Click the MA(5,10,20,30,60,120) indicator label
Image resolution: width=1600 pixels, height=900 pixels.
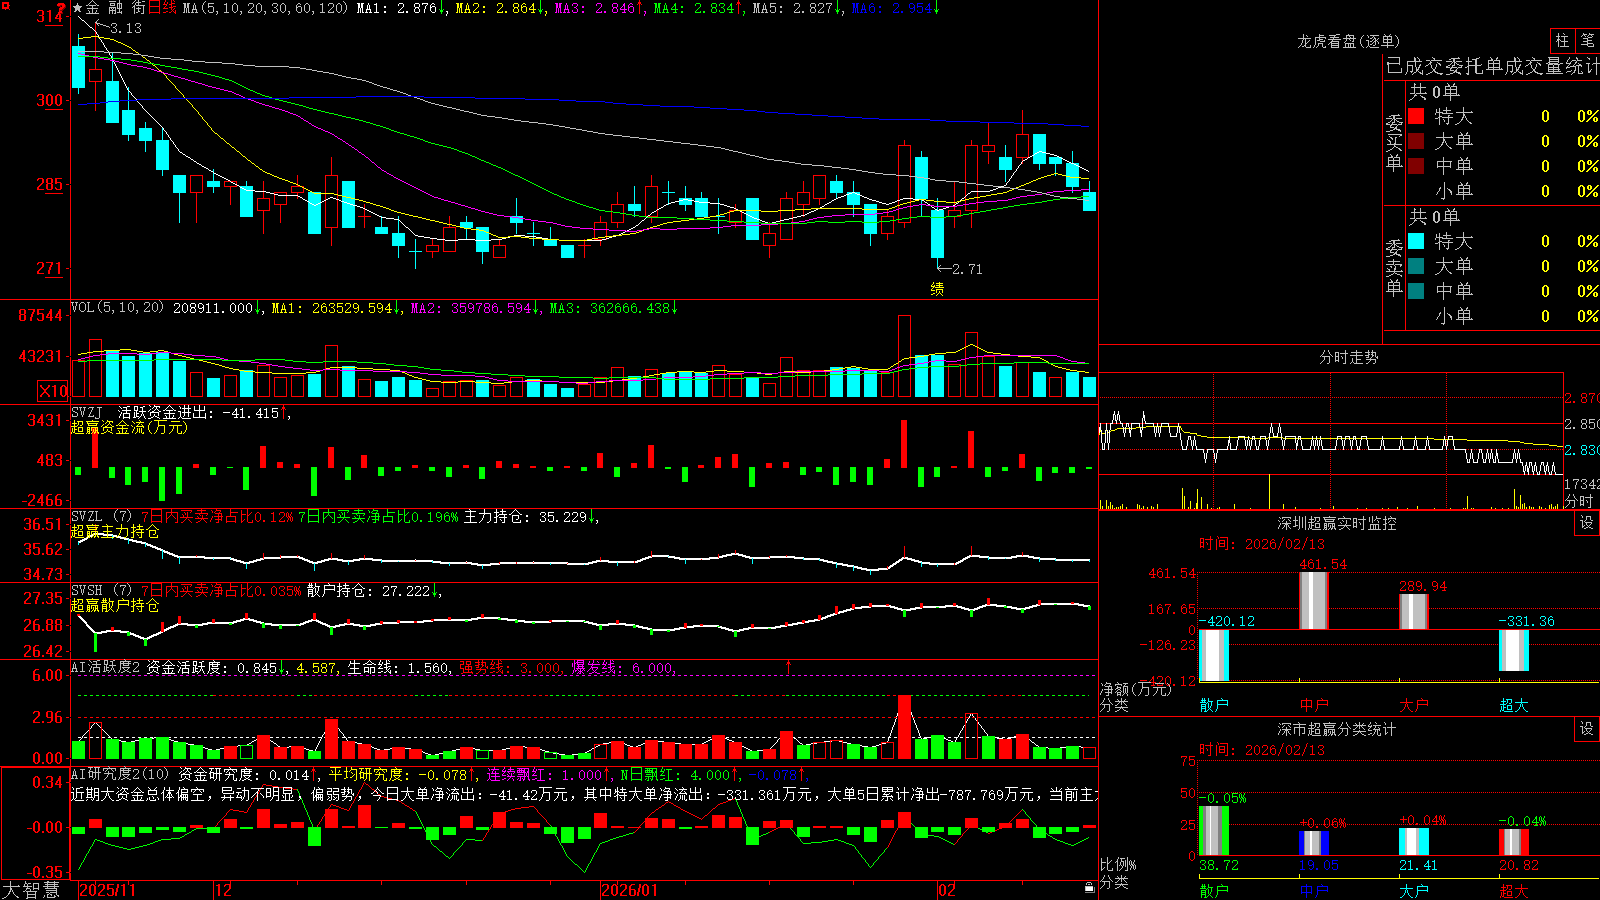264,8
